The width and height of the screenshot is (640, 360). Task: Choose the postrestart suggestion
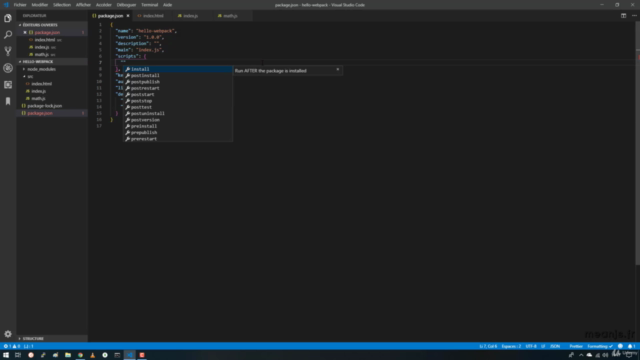pyautogui.click(x=178, y=88)
